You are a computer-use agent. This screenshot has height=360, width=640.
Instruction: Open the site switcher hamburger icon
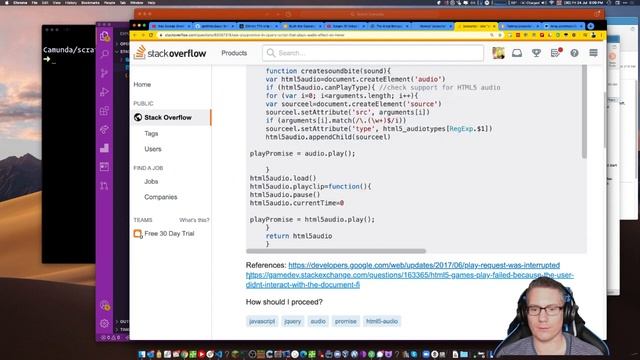click(593, 53)
